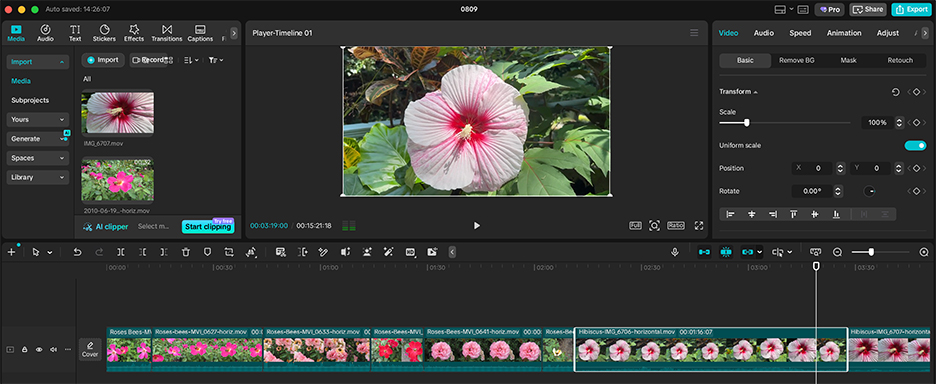Zoom out the timeline with minus magnifier

click(837, 252)
